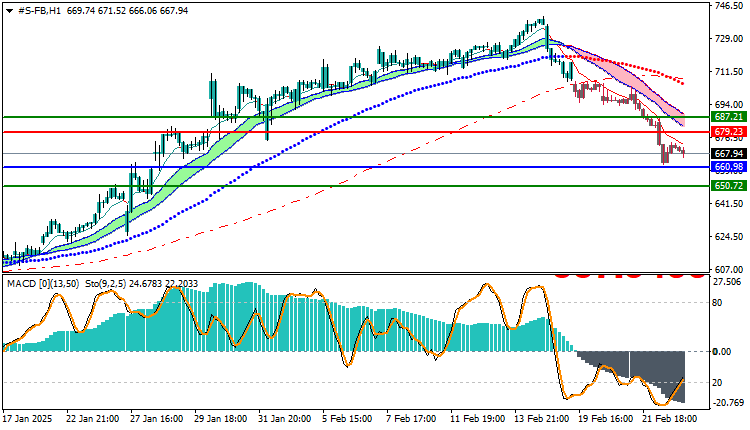Click the 694.00 price scale value
Screen dimensions: 750x430
728,105
